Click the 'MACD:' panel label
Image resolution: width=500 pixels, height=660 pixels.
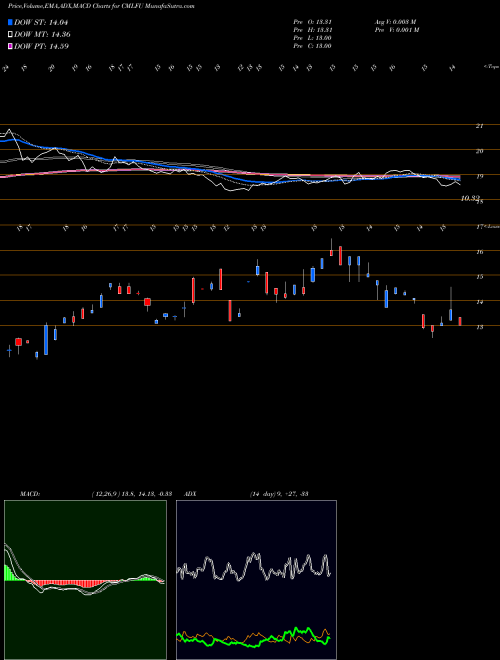[x=30, y=494]
